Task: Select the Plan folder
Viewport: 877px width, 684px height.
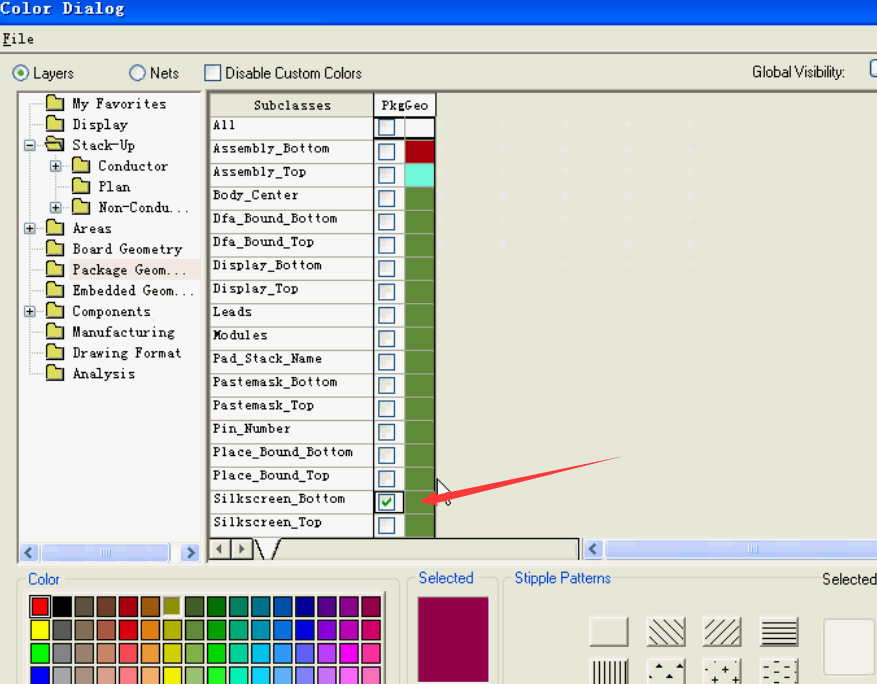Action: point(101,186)
